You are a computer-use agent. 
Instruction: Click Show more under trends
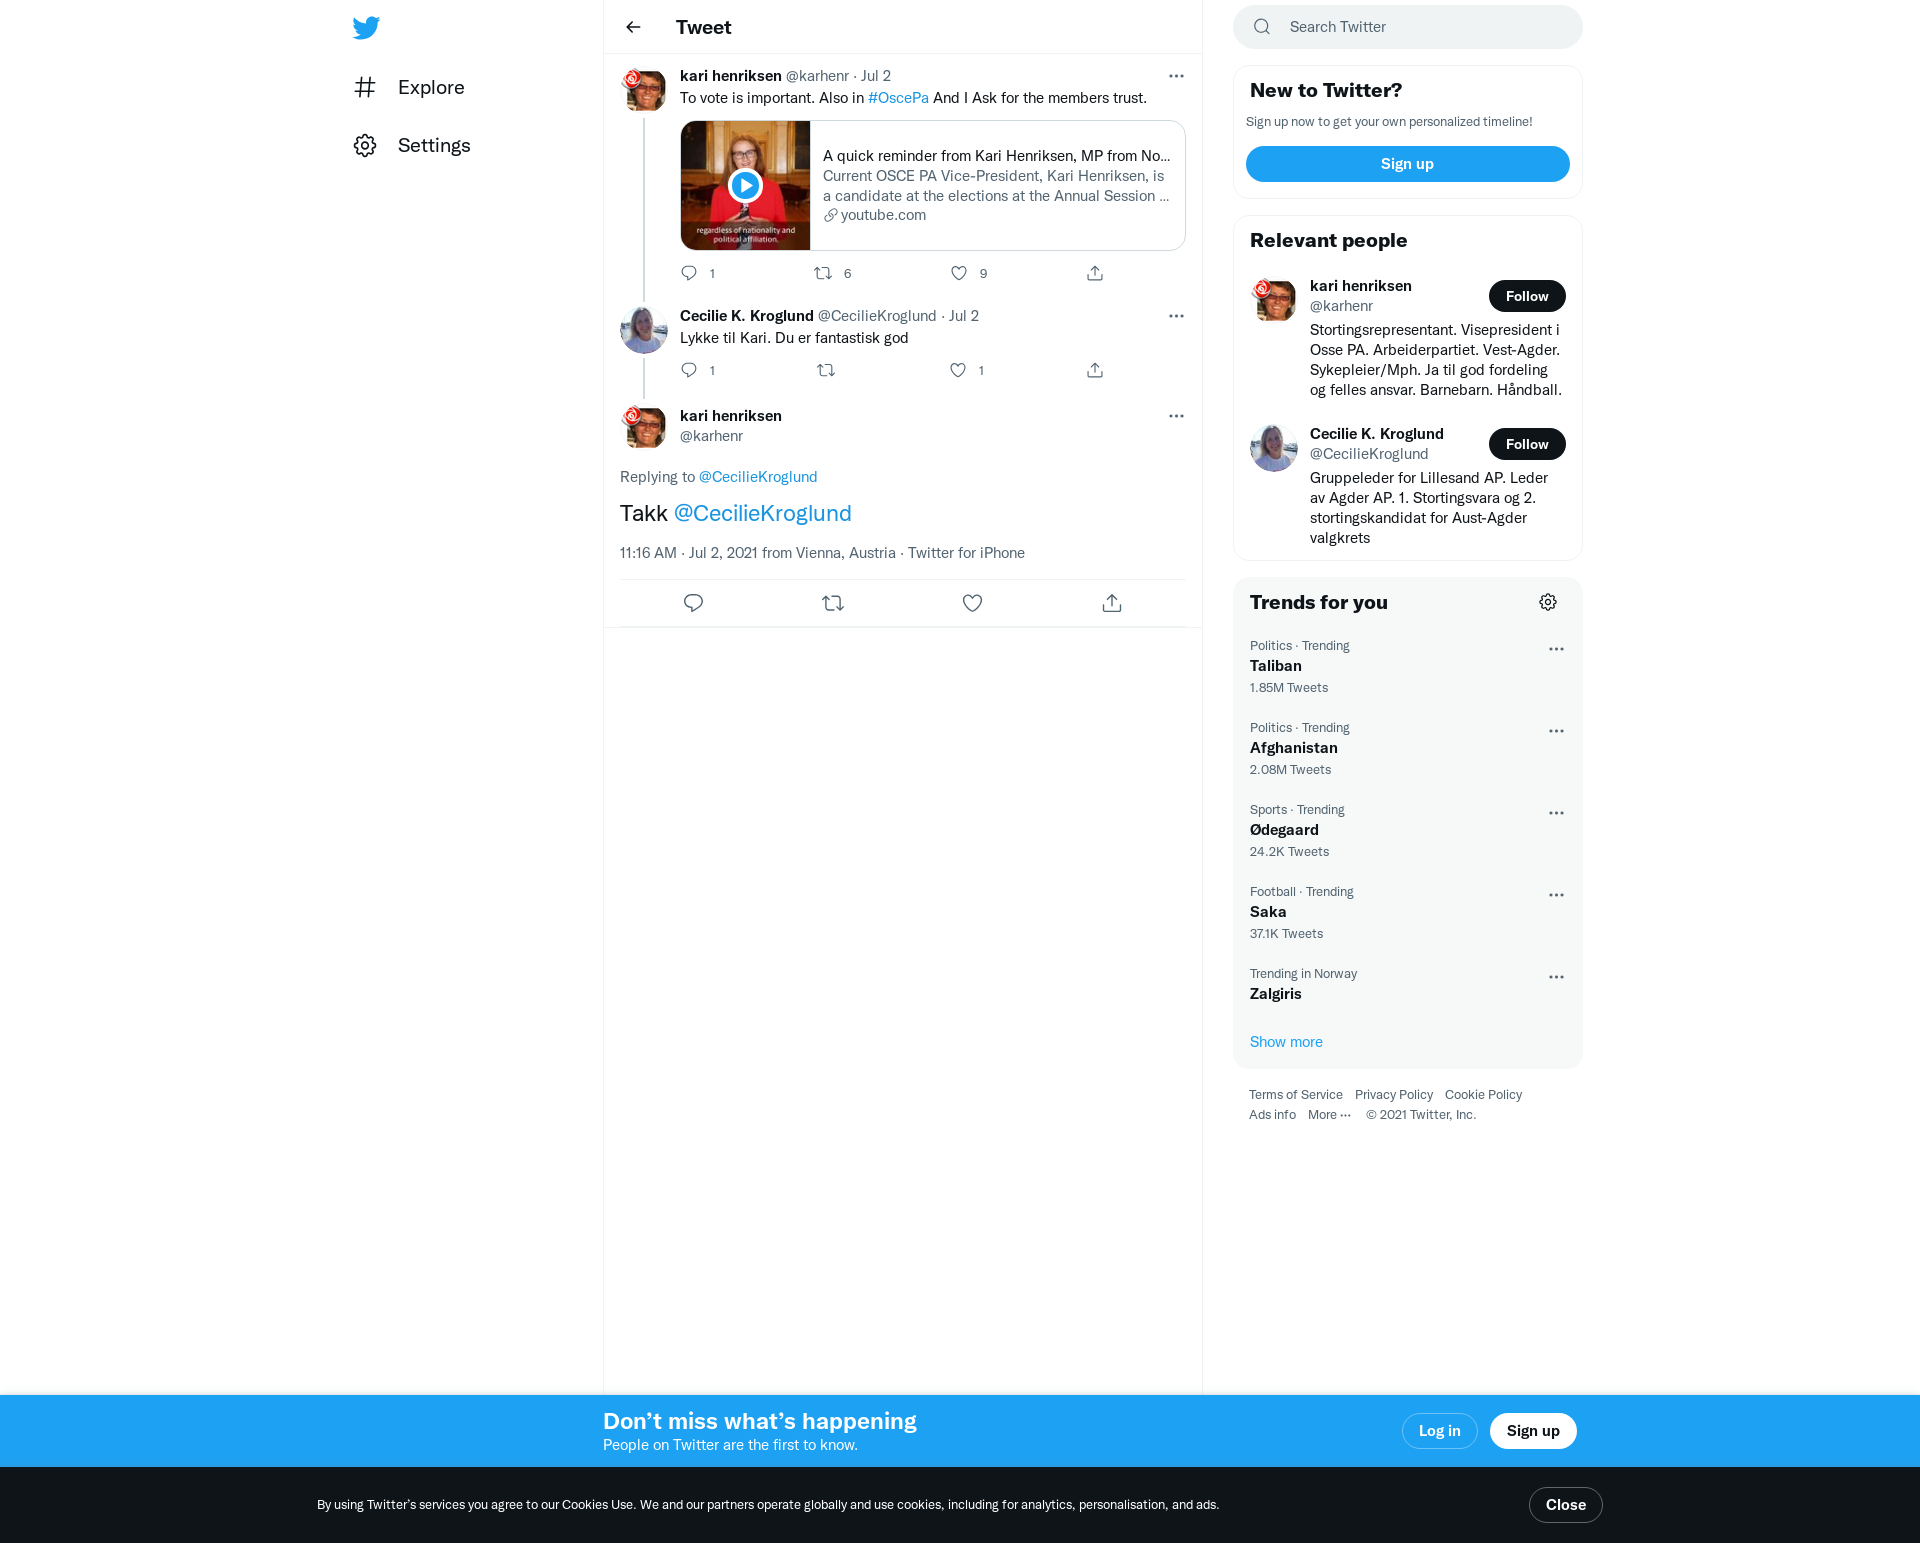[1286, 1042]
